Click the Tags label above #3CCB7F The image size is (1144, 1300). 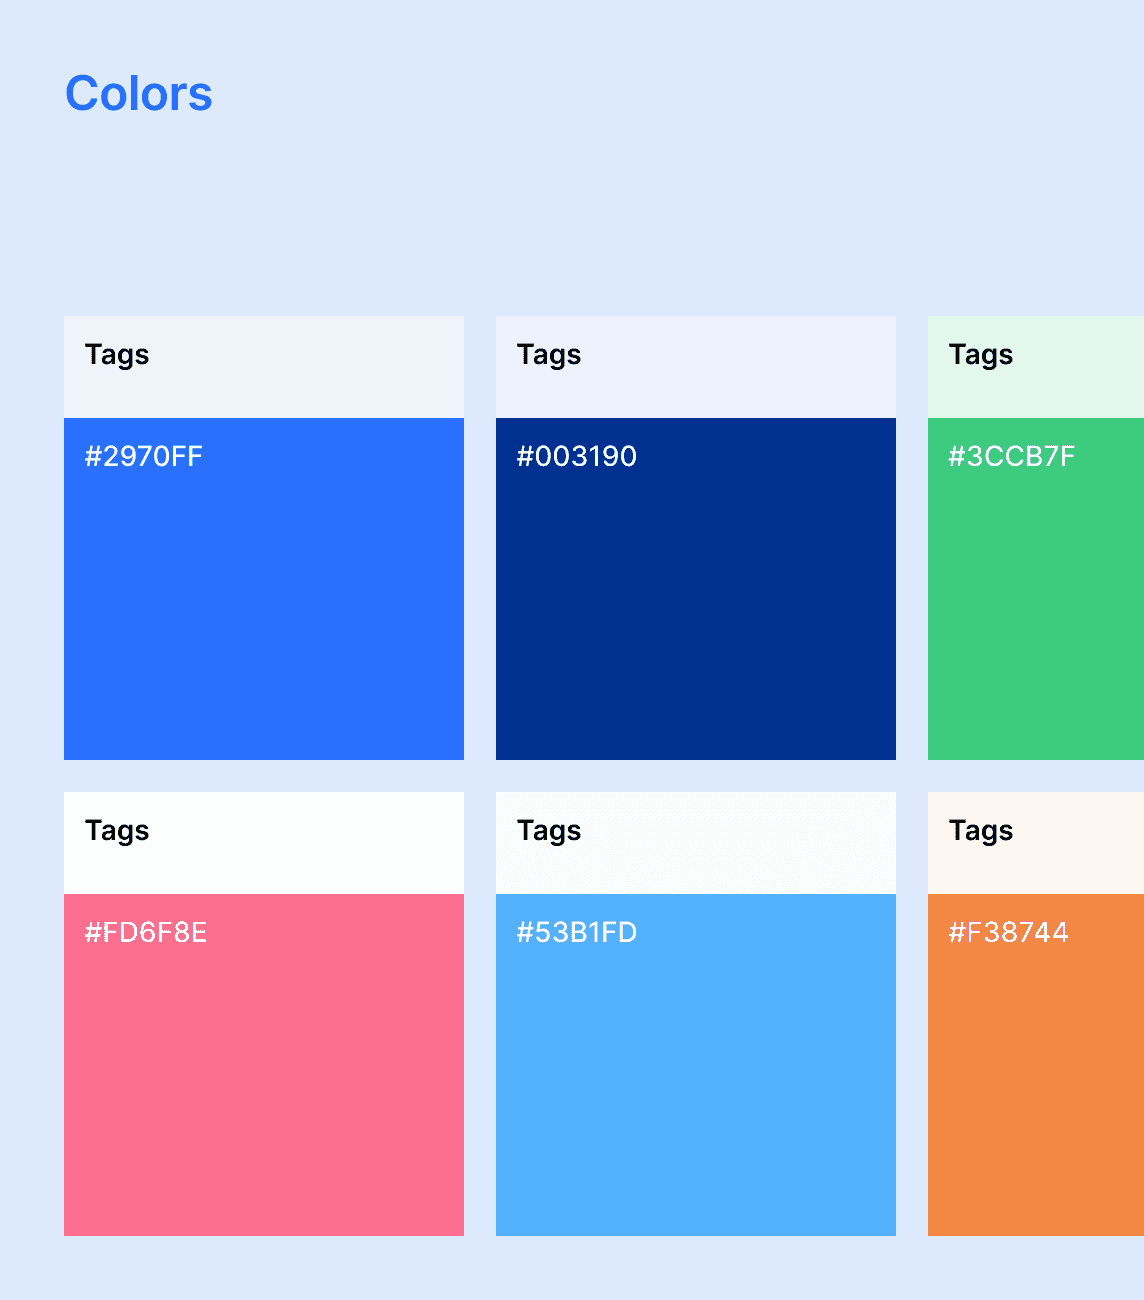tap(981, 356)
